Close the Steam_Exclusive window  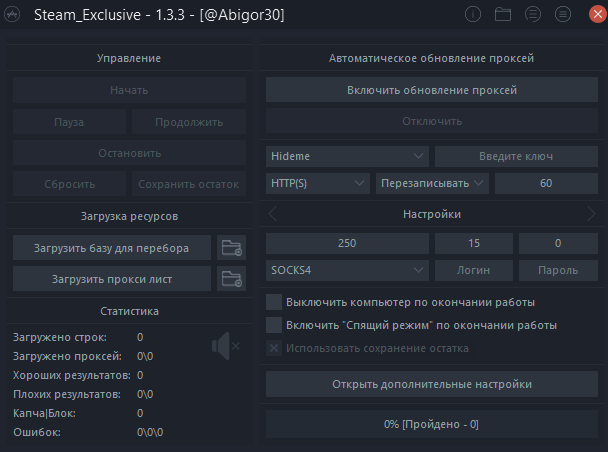[x=598, y=15]
